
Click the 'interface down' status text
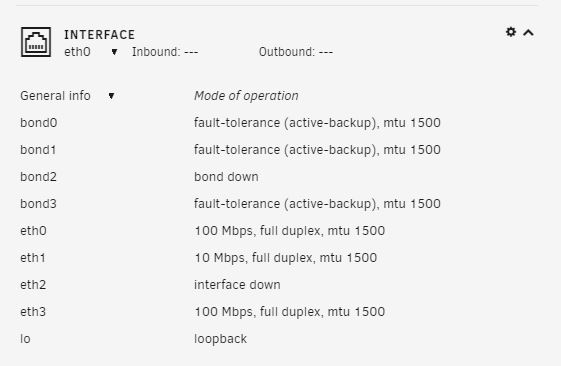[237, 285]
